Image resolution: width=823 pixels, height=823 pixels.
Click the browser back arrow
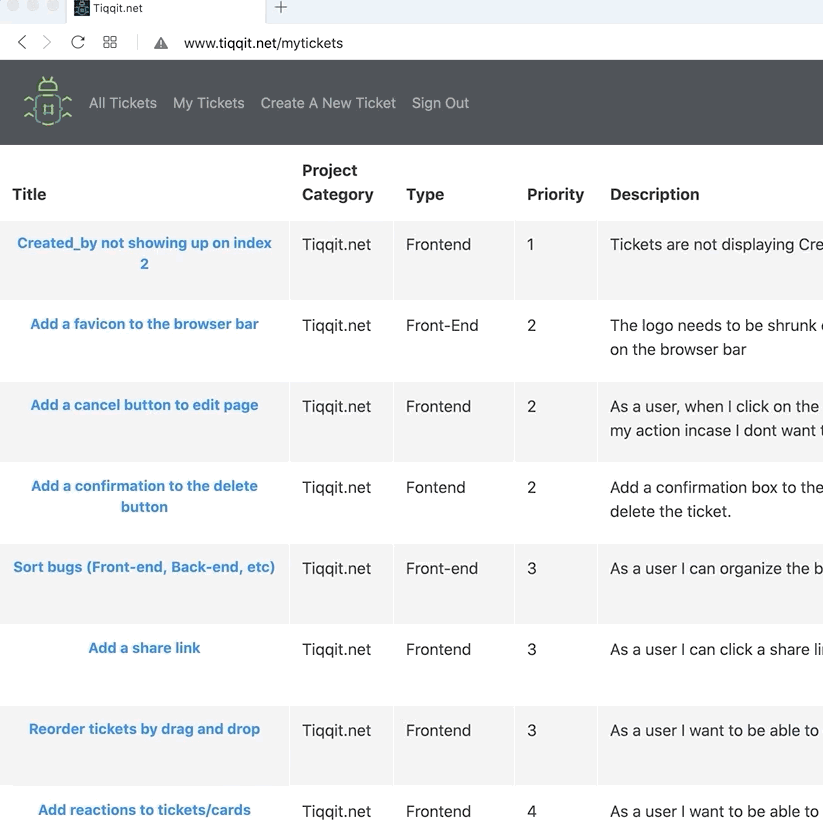pyautogui.click(x=22, y=43)
